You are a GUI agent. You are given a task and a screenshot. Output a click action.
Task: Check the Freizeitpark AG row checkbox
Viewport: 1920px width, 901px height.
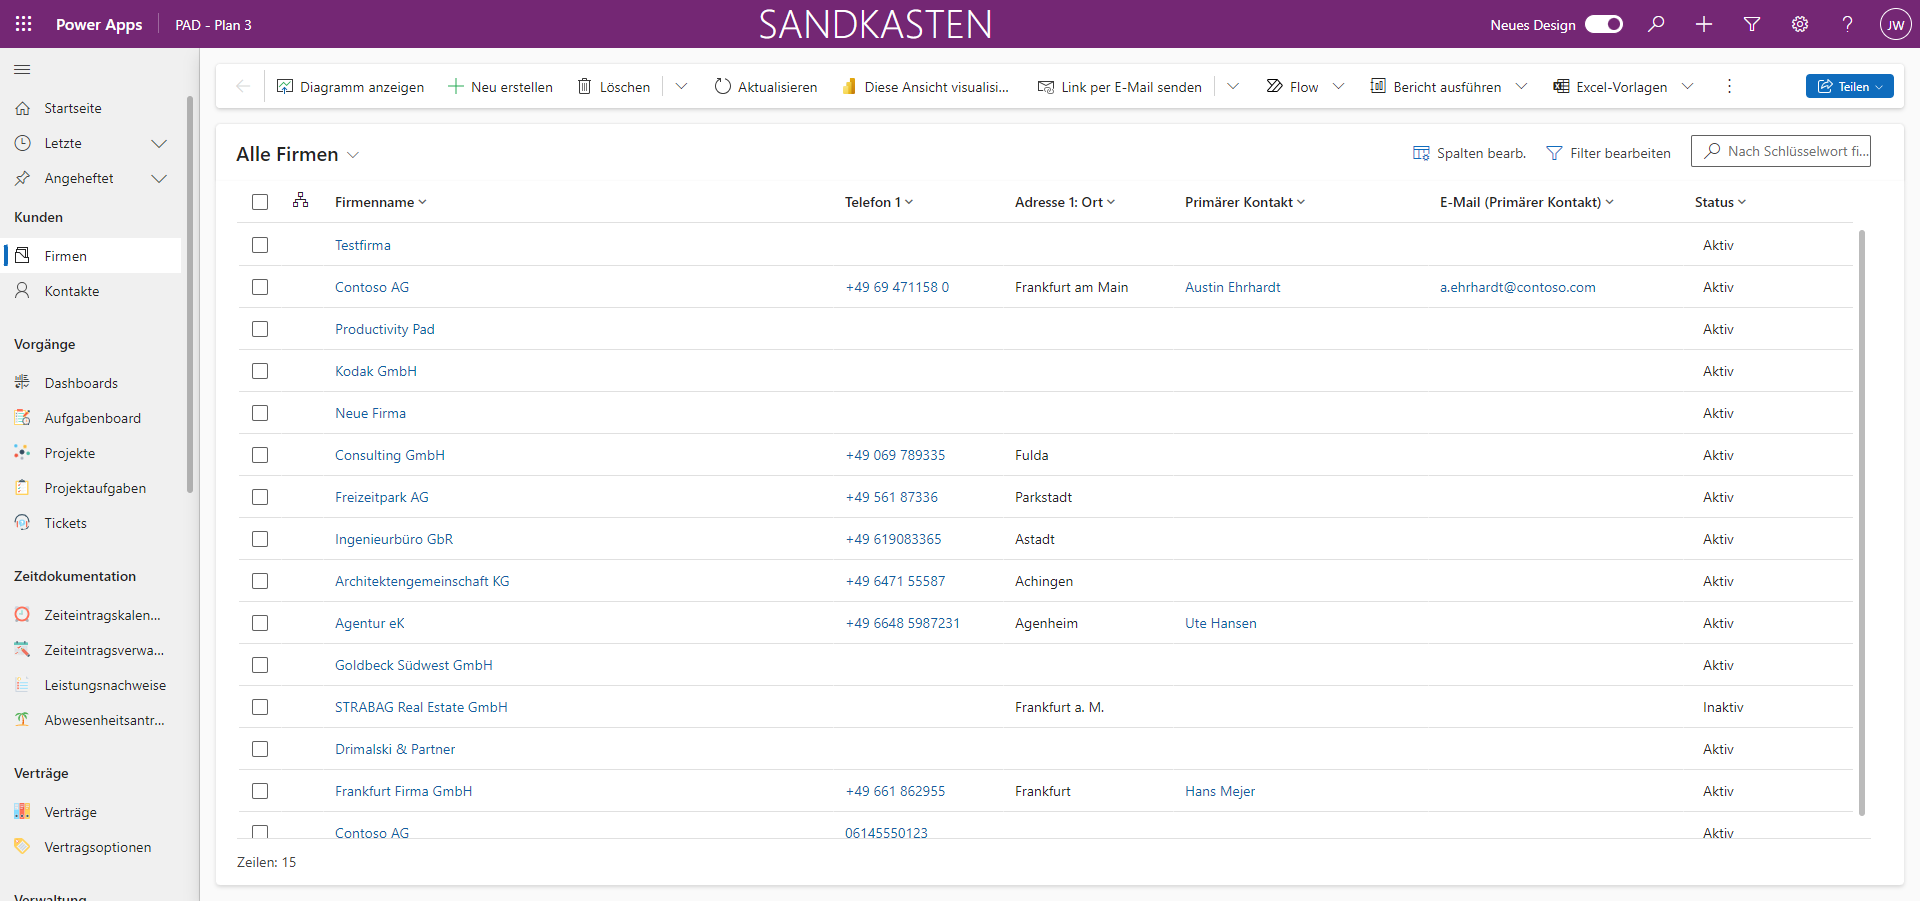click(260, 497)
